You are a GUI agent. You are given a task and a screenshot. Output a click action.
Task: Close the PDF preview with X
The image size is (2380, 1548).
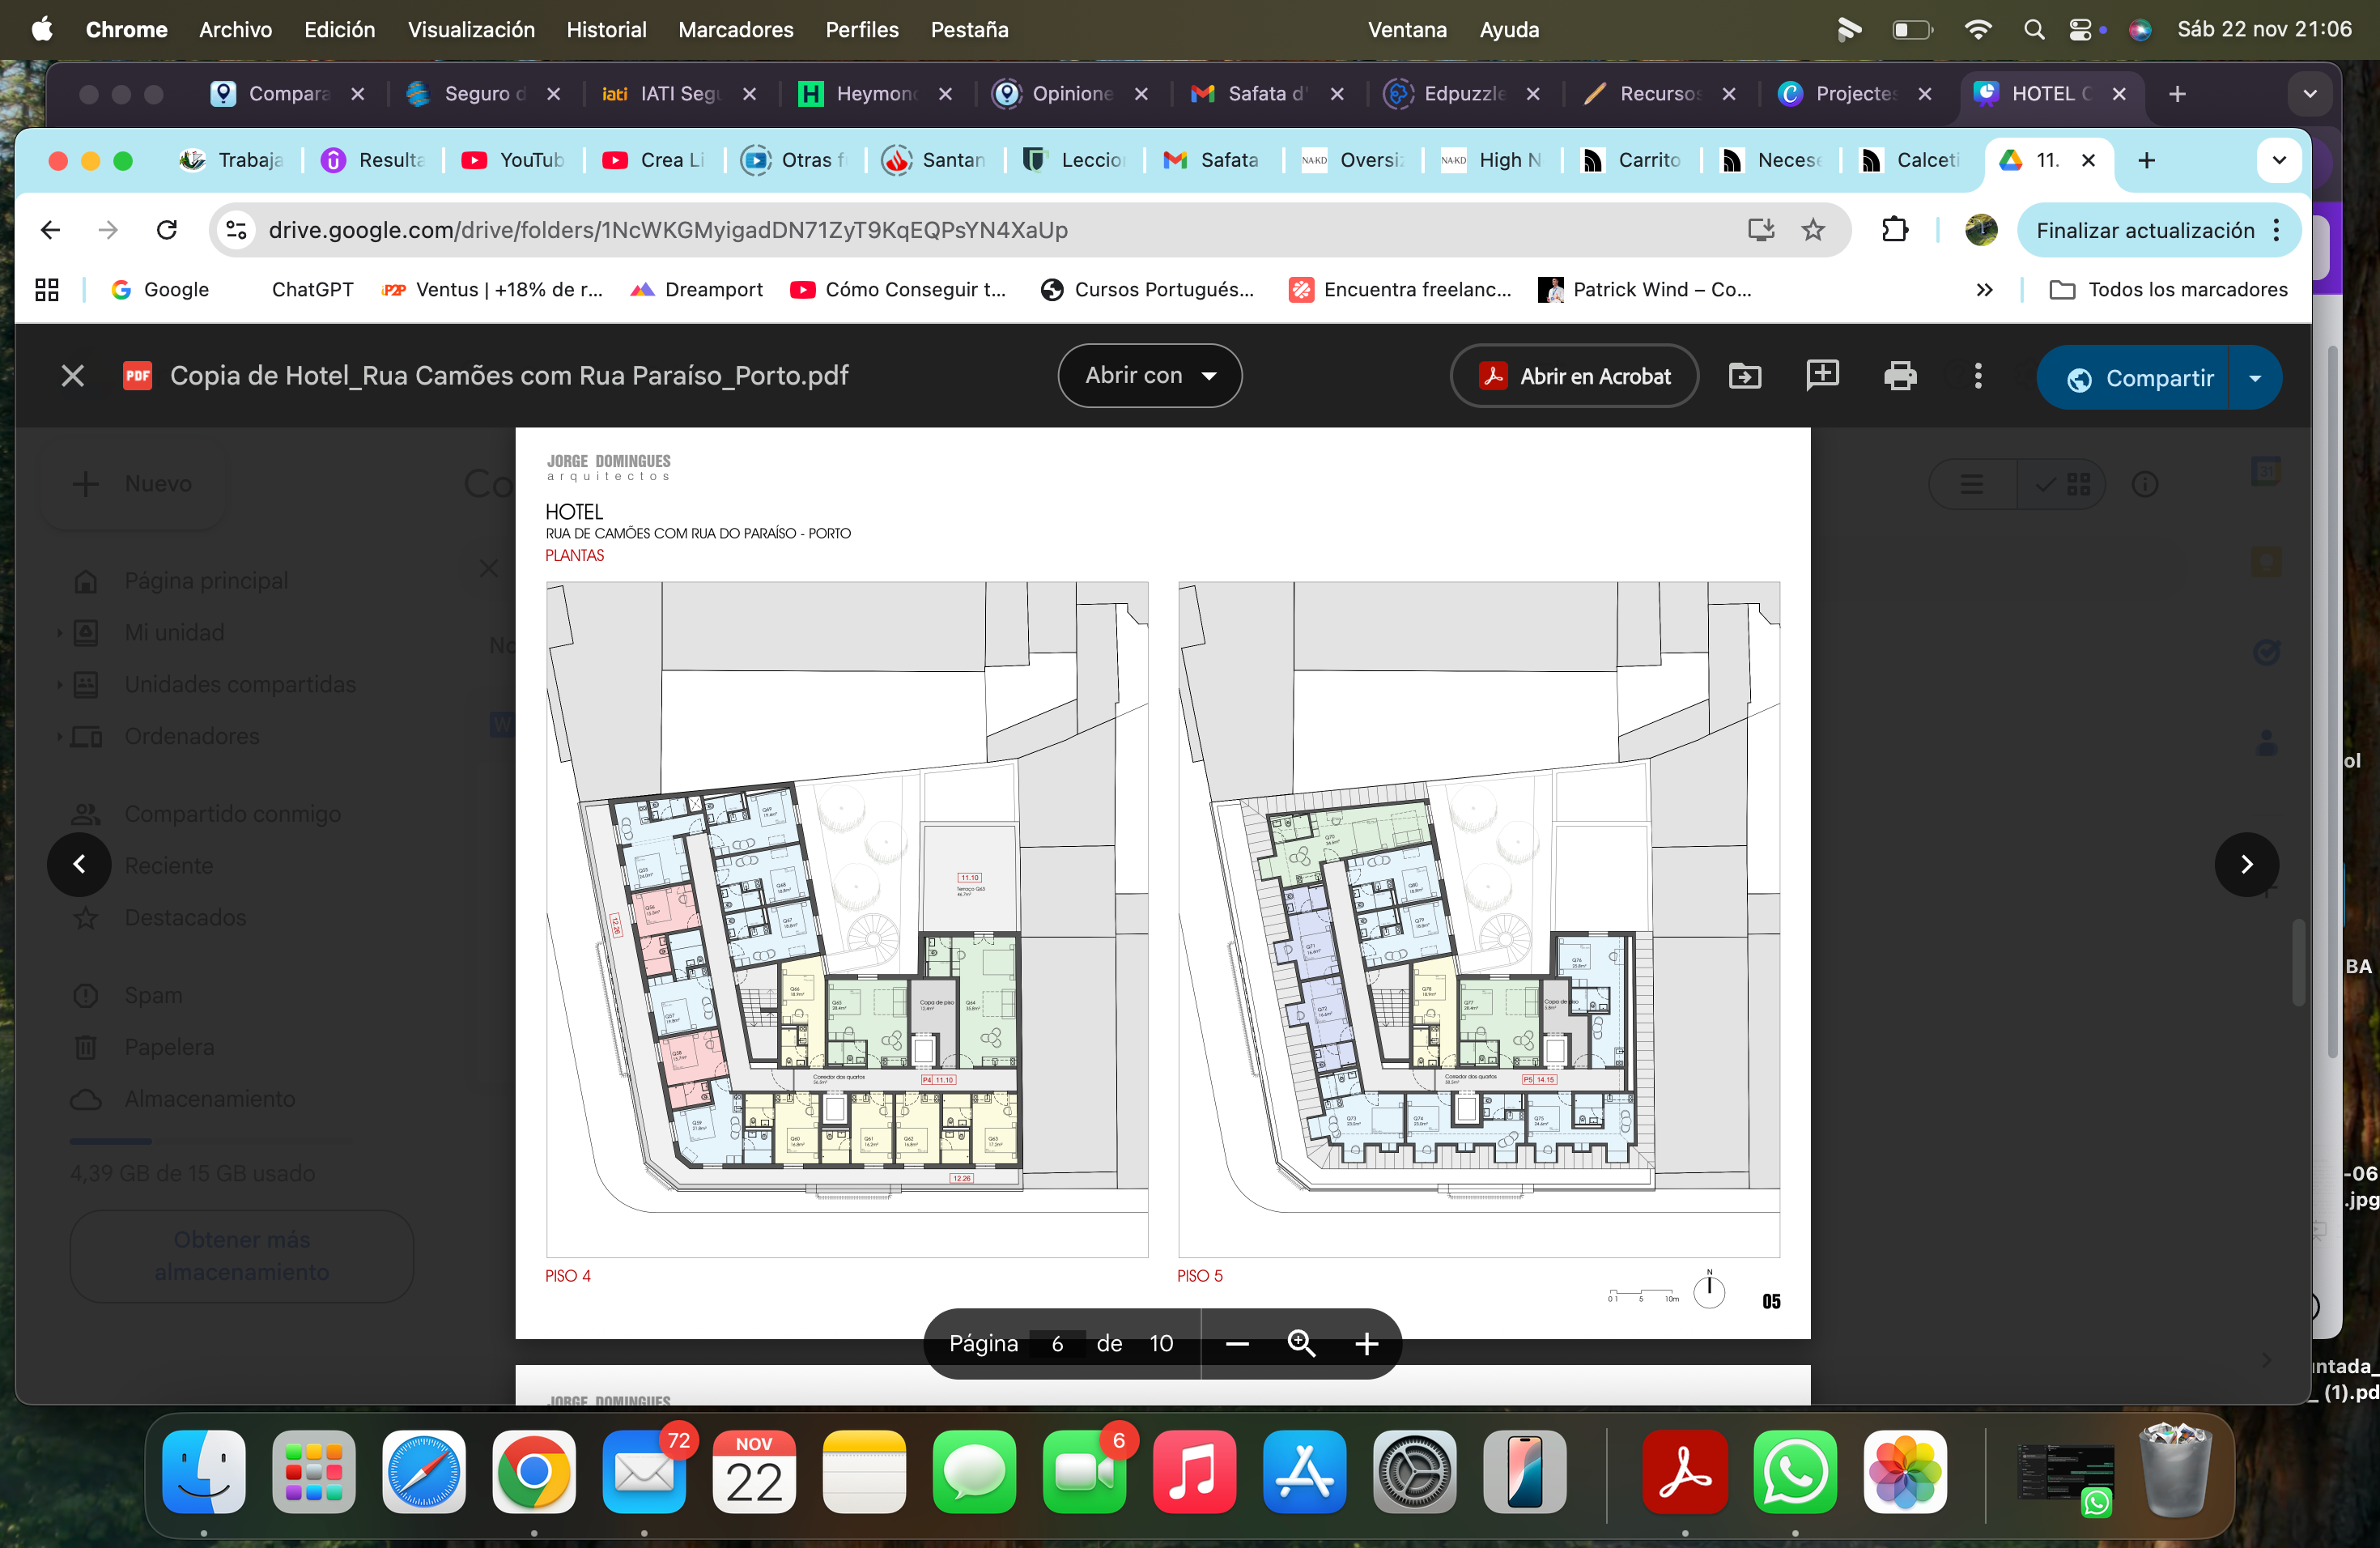tap(72, 376)
